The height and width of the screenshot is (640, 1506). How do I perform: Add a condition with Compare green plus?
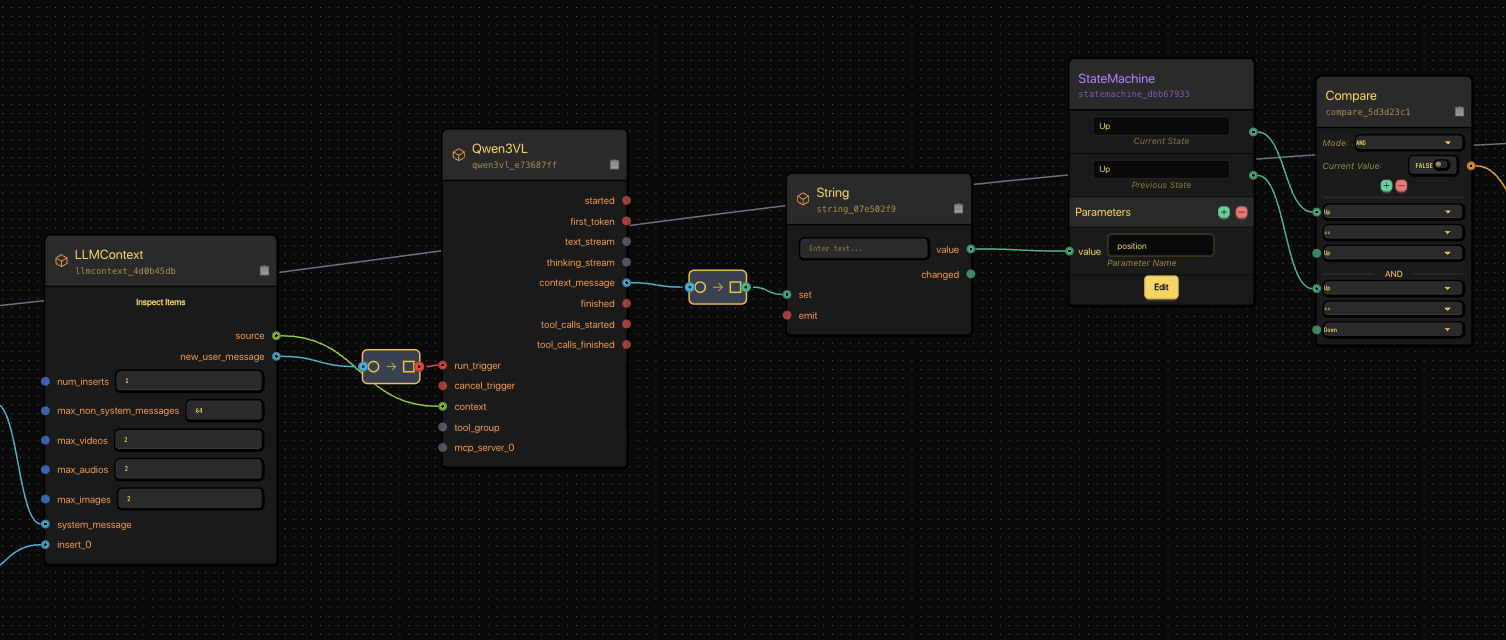click(1386, 186)
